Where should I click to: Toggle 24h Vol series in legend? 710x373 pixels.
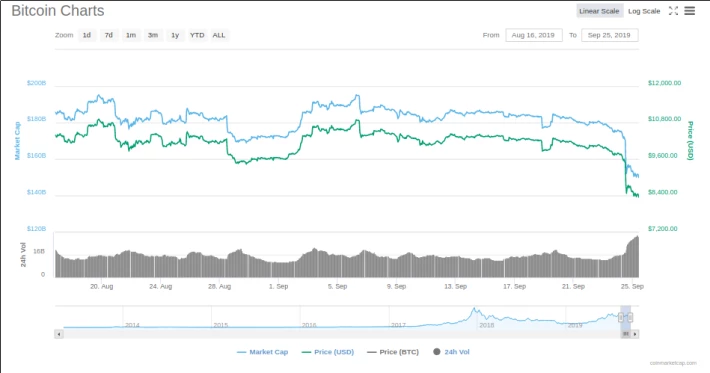click(451, 352)
